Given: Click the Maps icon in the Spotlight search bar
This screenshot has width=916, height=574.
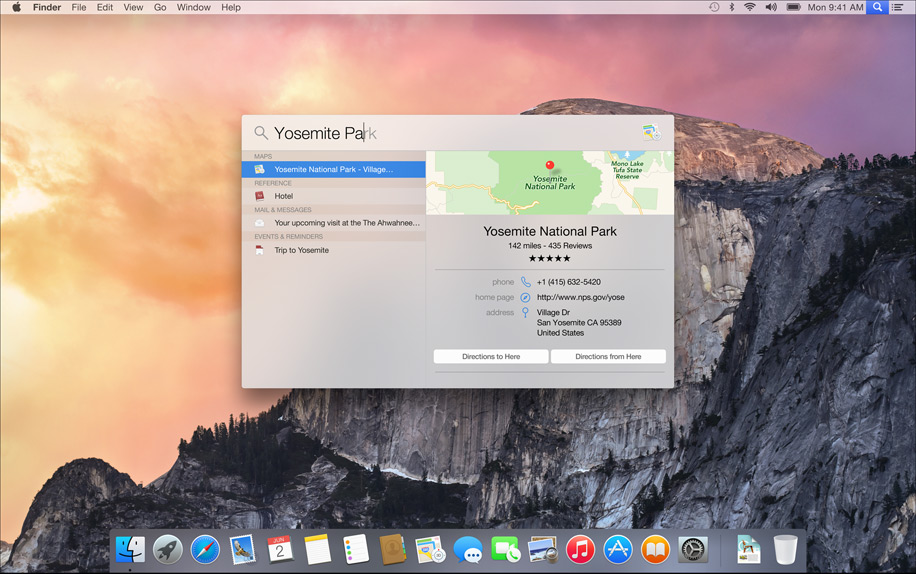Looking at the screenshot, I should click(x=651, y=132).
